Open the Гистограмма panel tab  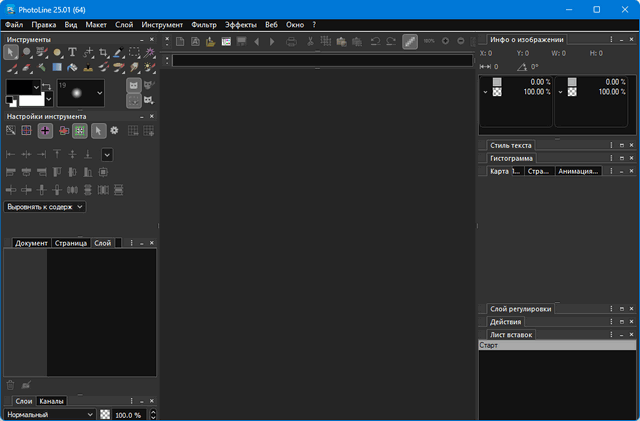tap(511, 158)
